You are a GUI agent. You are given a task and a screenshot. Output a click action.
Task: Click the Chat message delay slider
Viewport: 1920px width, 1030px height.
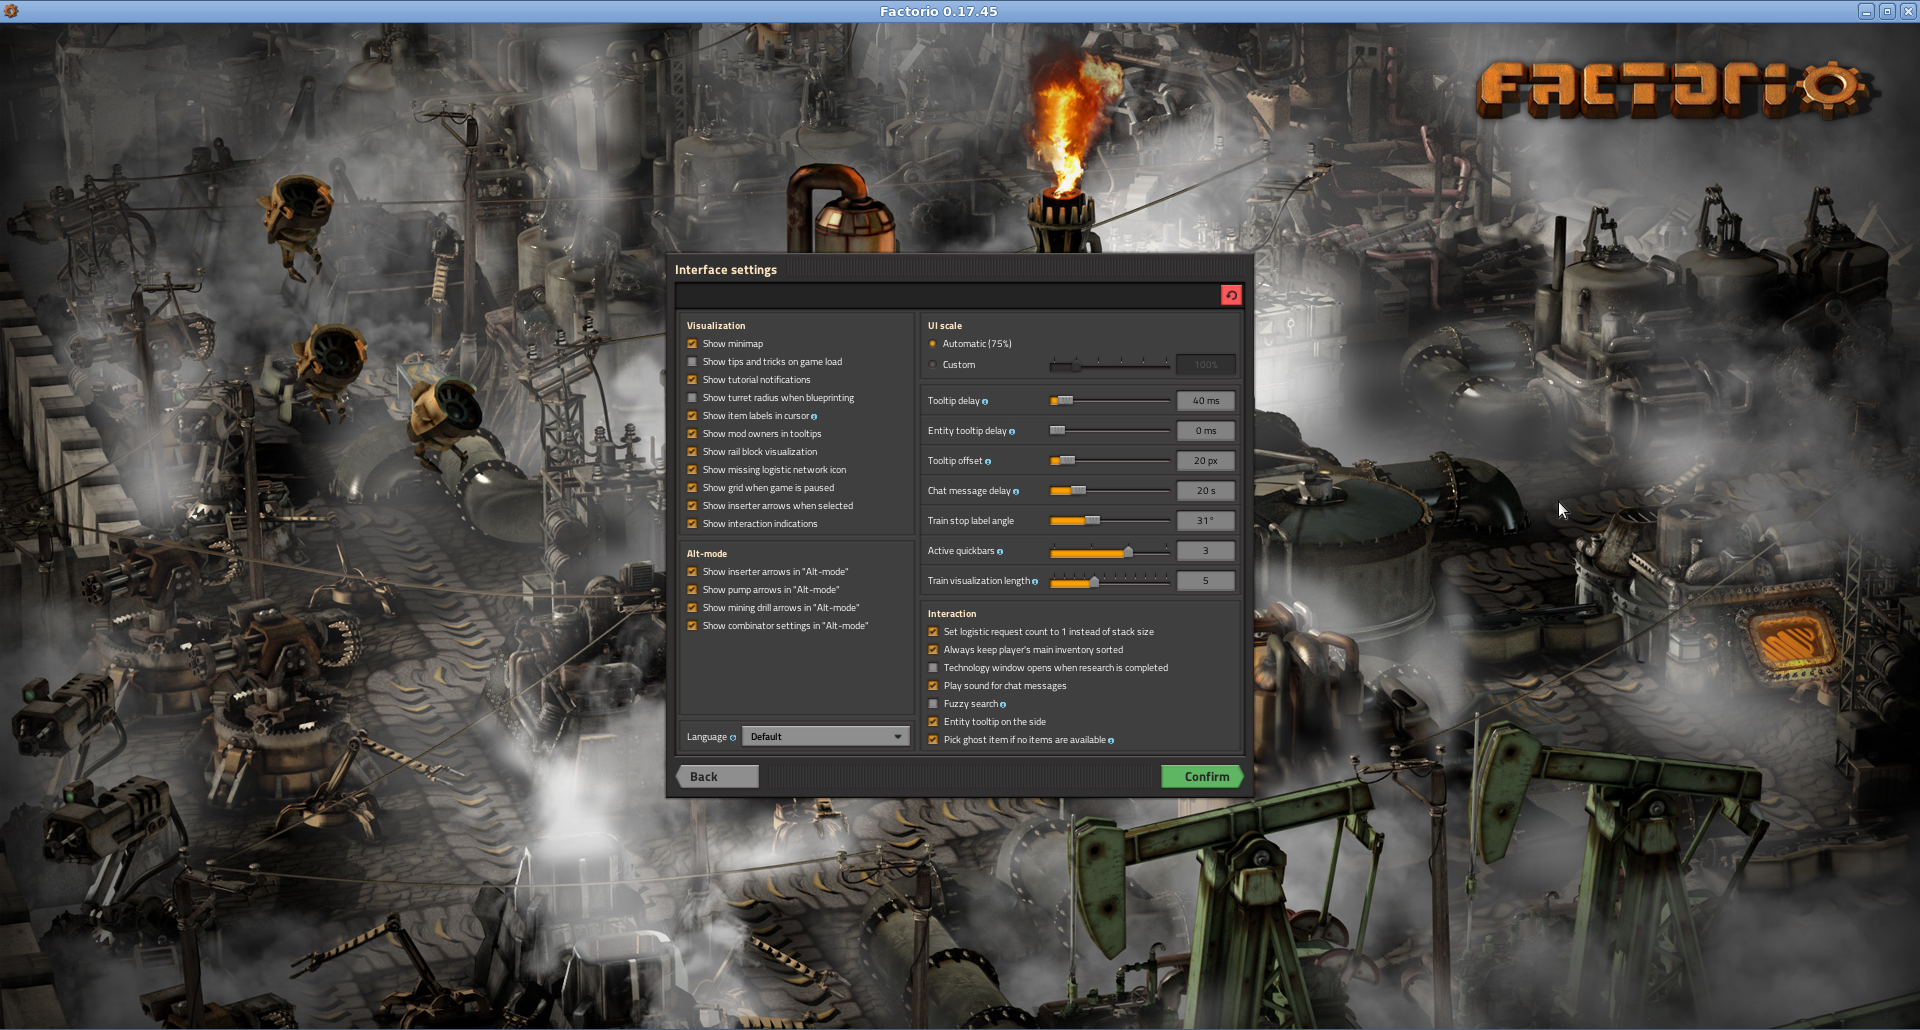pos(1110,491)
